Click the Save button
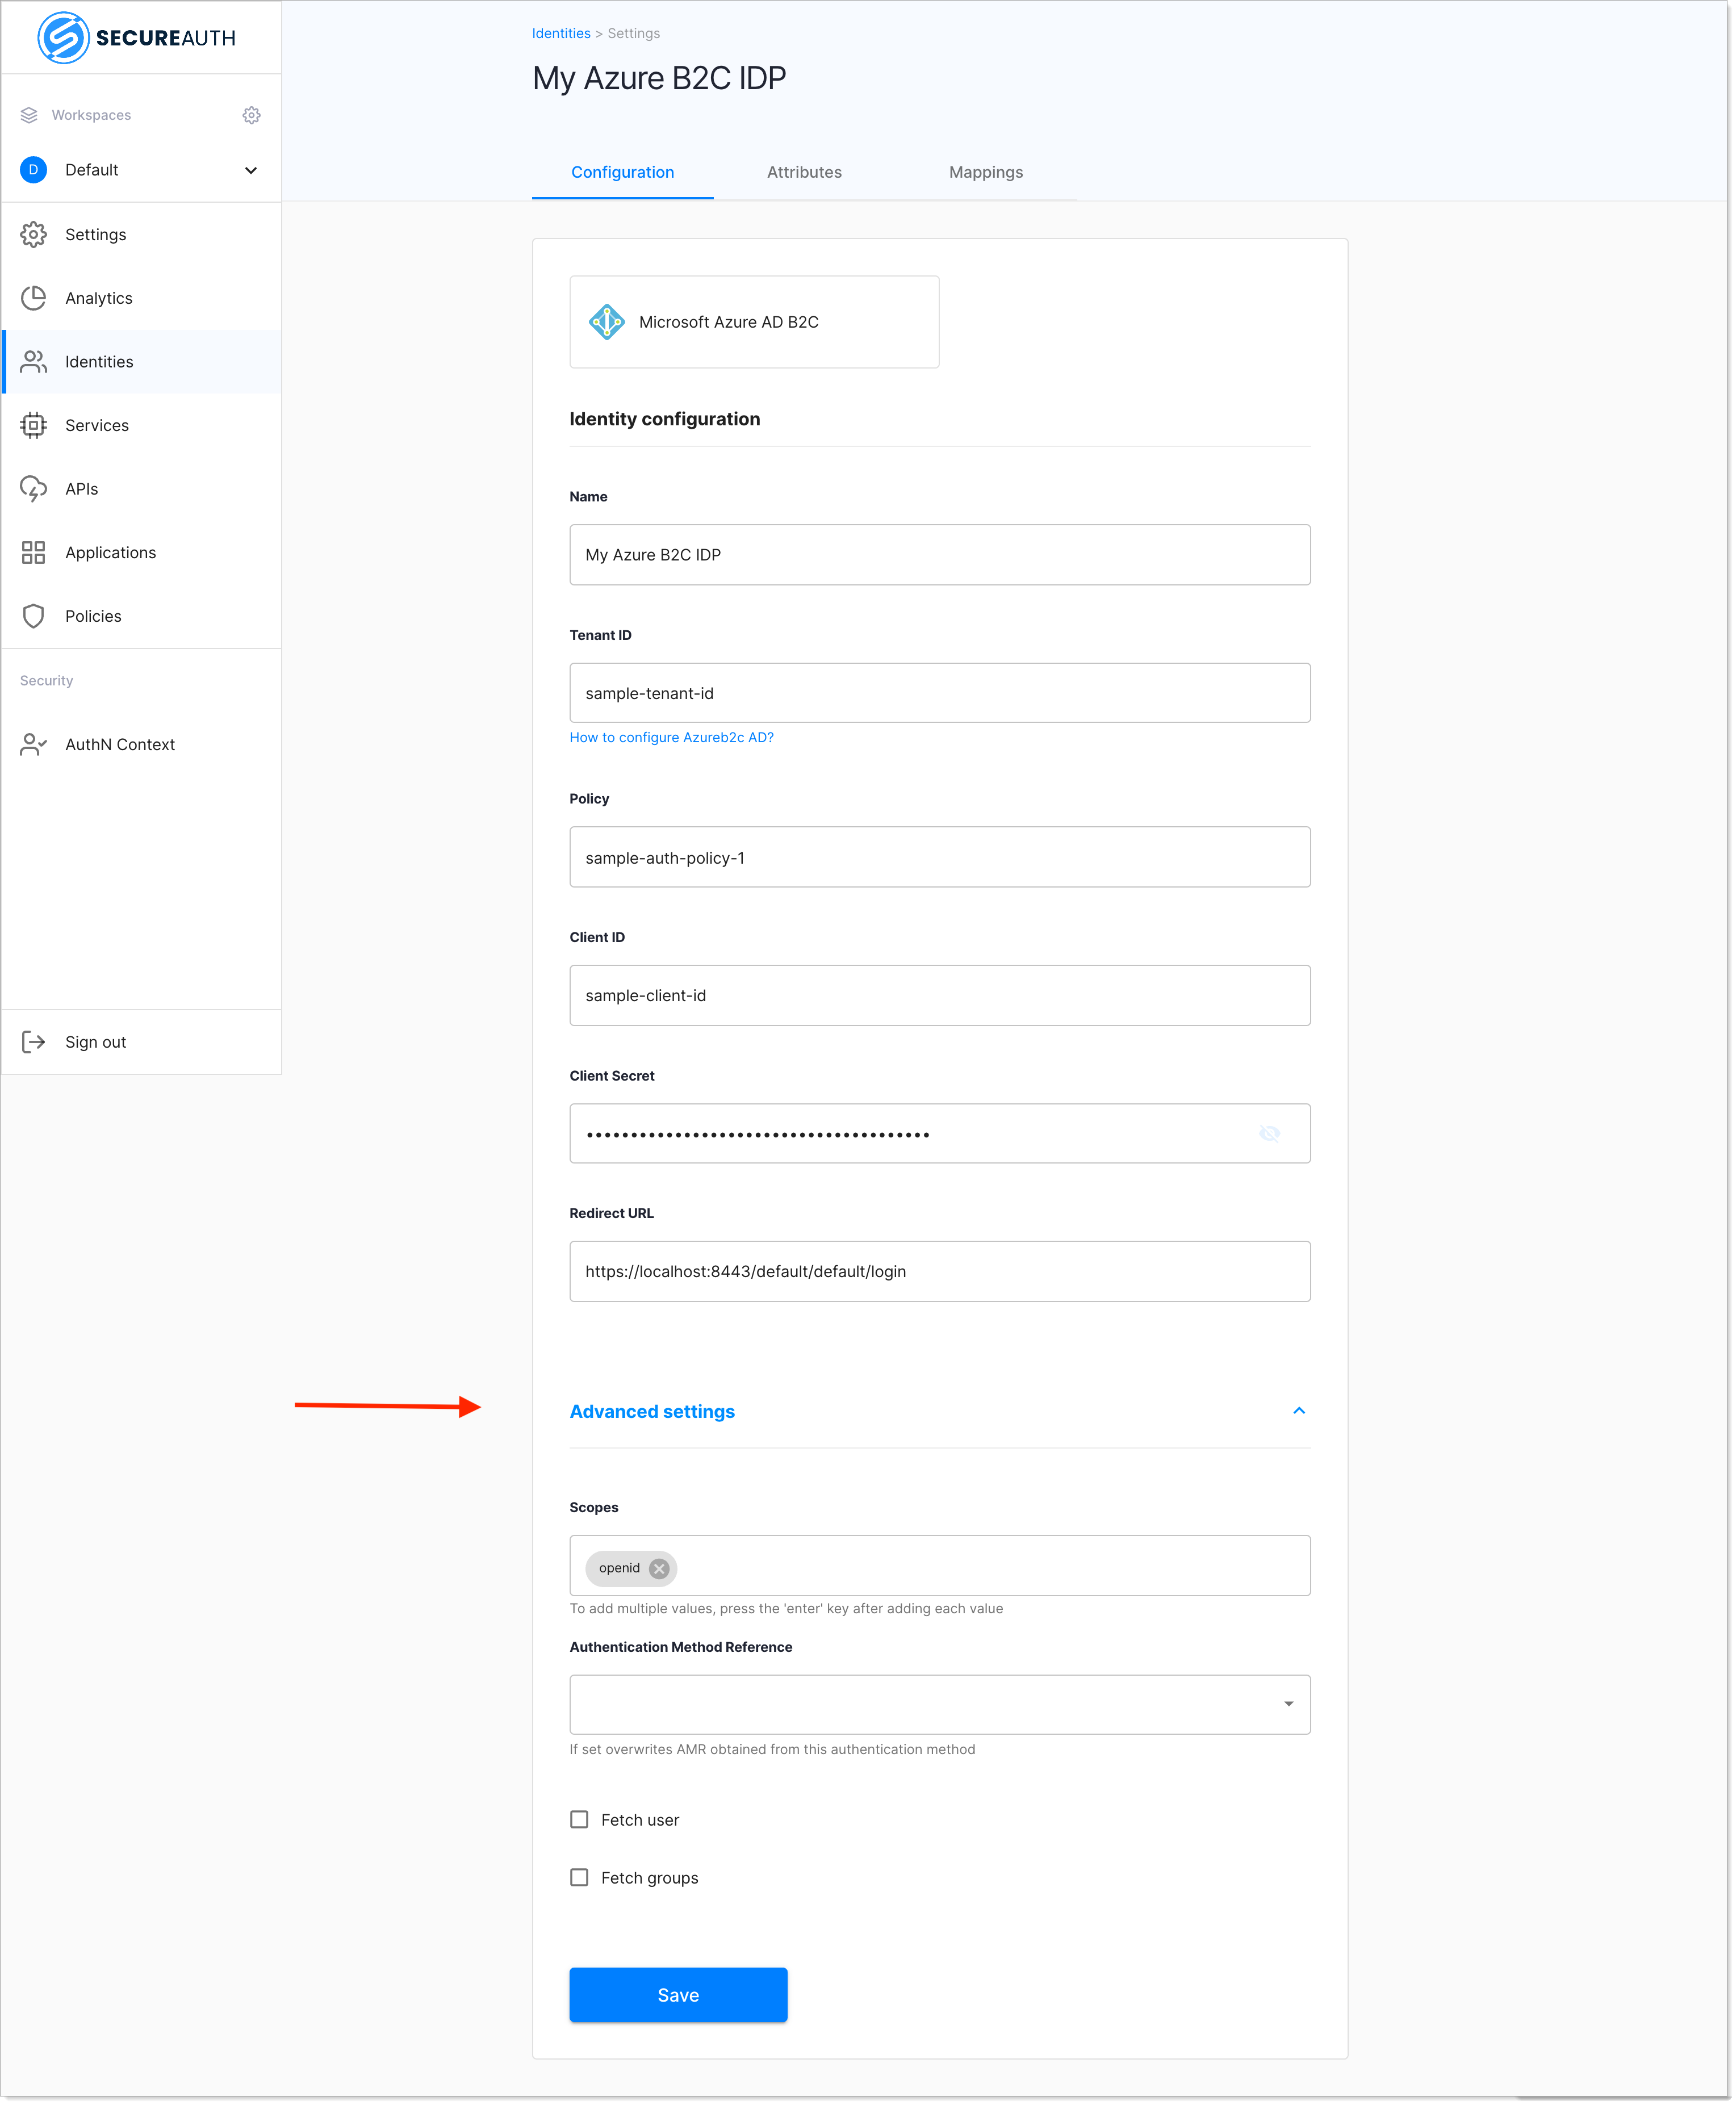1736x2105 pixels. [678, 1996]
